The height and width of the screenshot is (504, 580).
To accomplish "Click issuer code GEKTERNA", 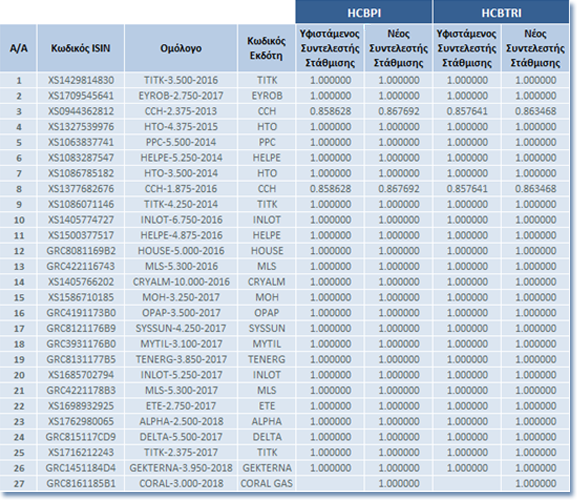I will 266,469.
